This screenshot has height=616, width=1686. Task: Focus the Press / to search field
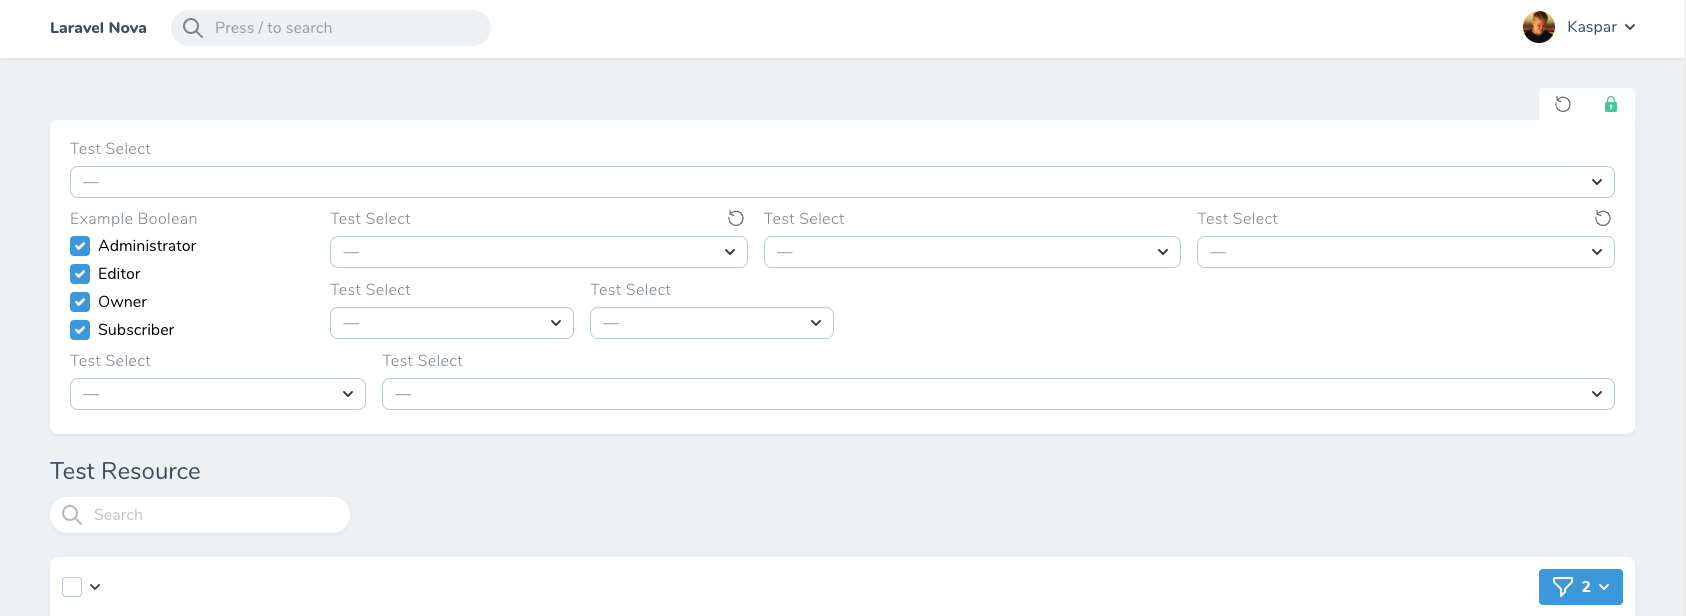331,28
